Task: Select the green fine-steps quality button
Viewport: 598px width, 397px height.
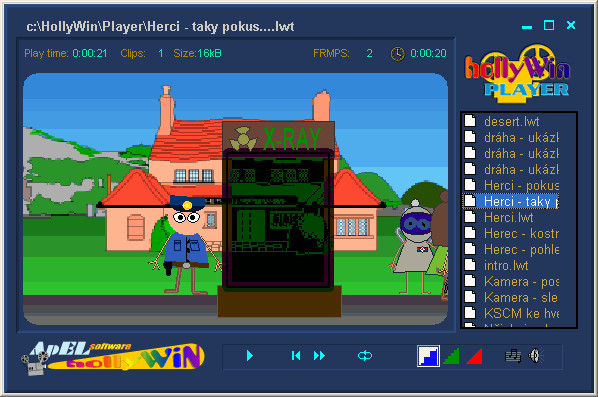Action: point(452,356)
